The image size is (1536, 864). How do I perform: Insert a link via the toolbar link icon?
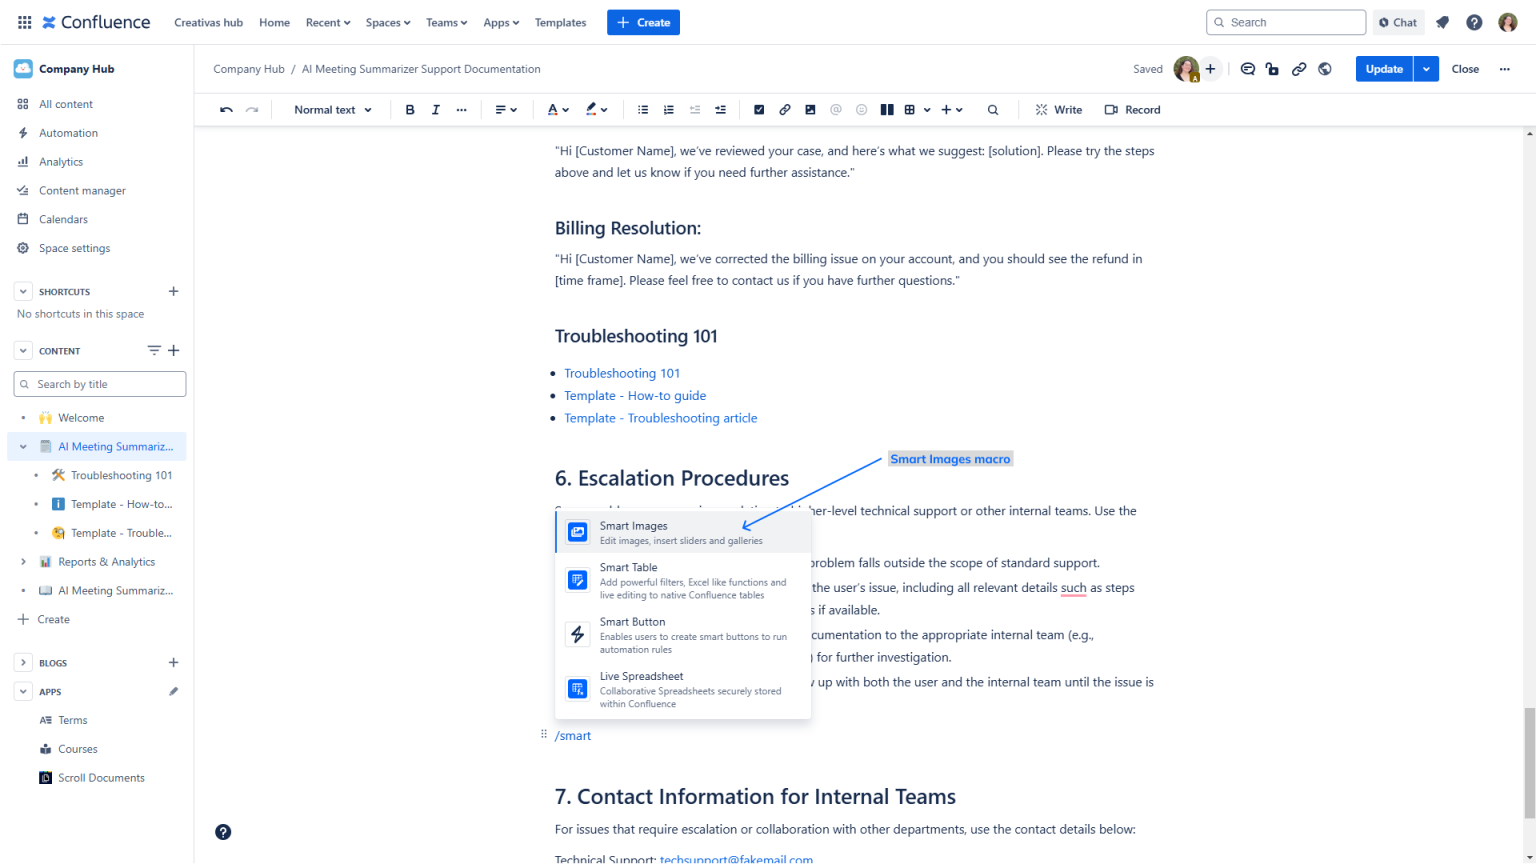[784, 109]
